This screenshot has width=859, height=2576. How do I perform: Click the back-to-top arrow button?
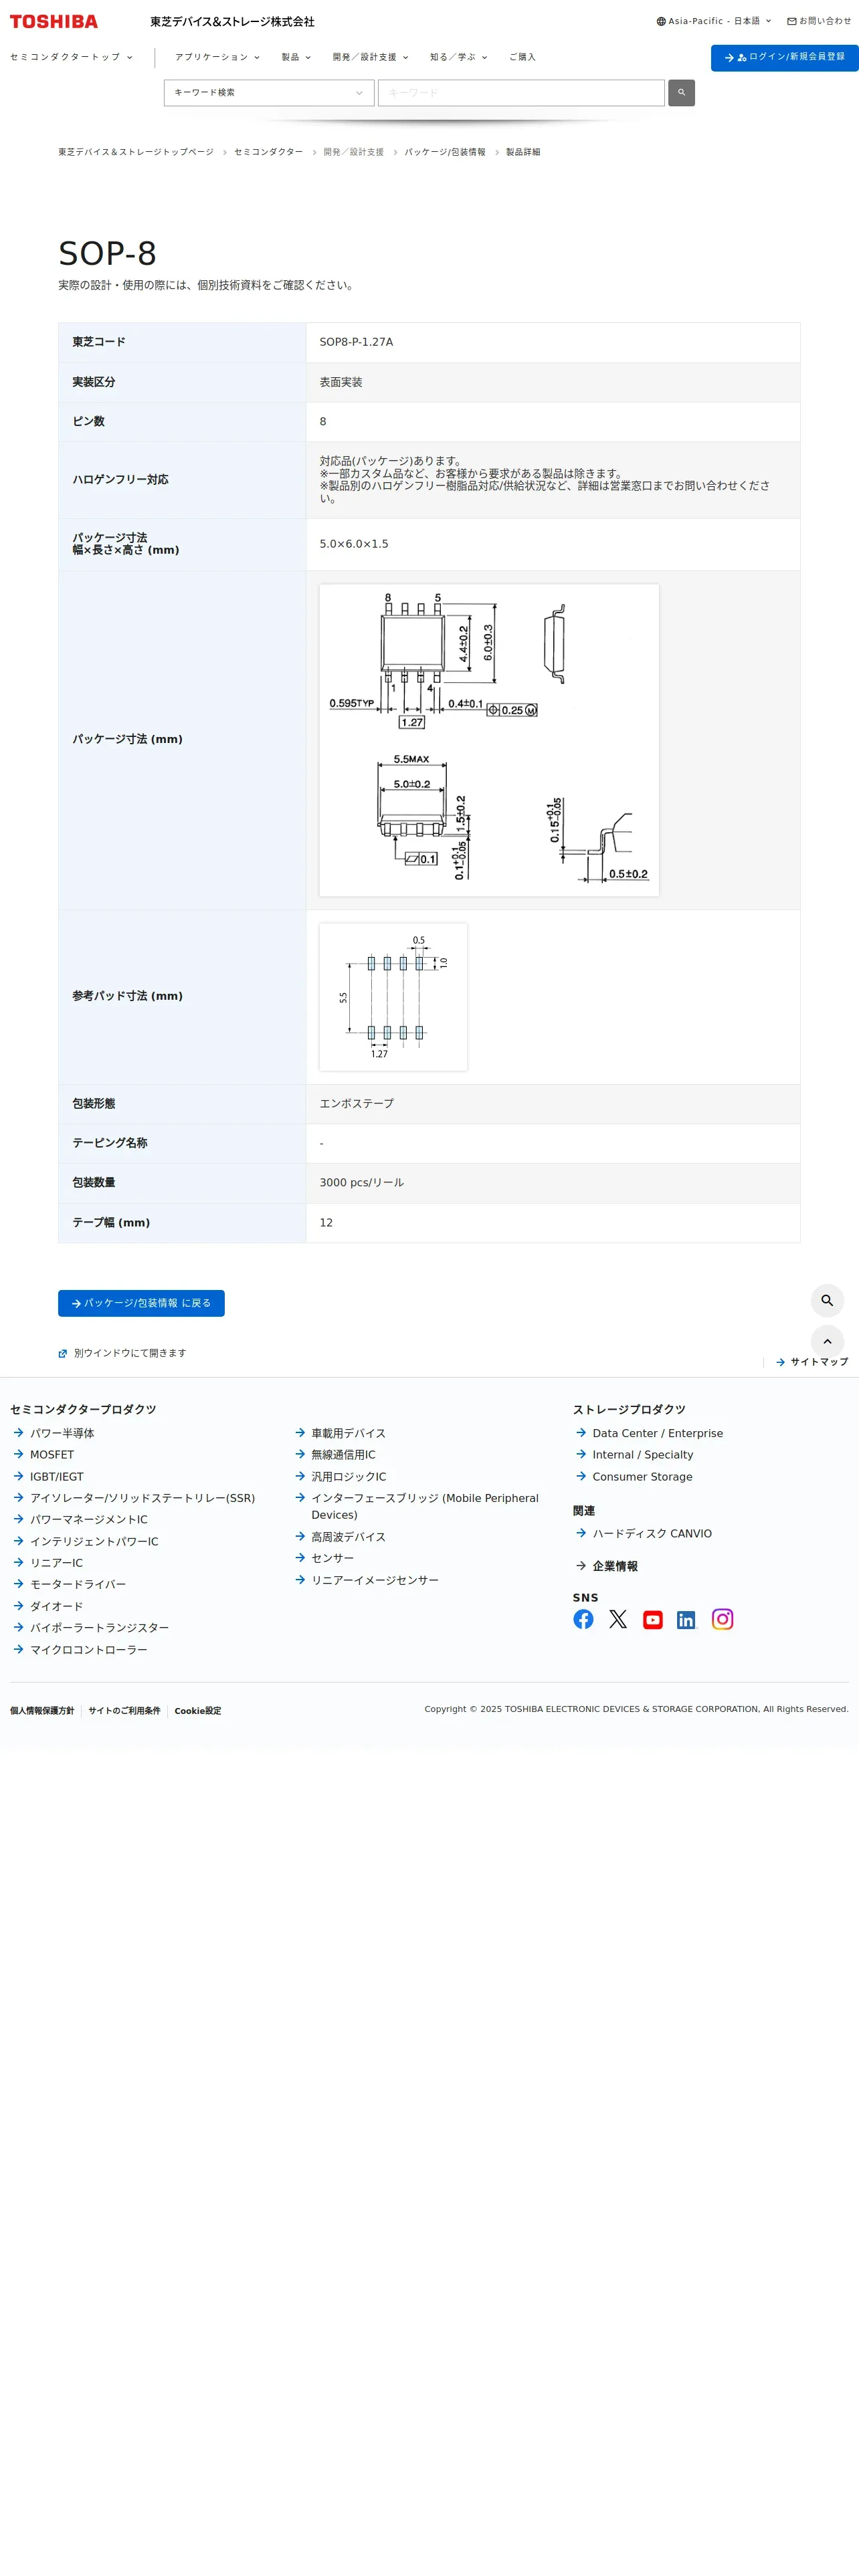coord(827,1341)
